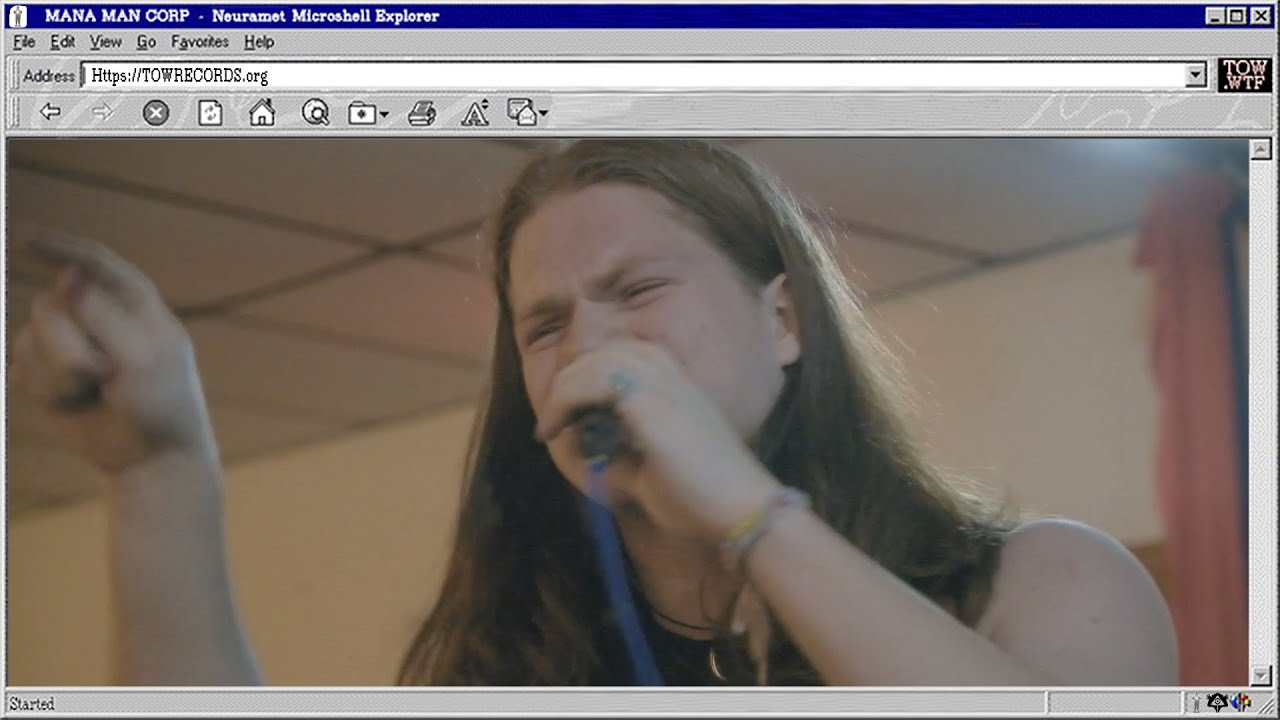Click the greyed-out Forward arrow button
Viewport: 1280px width, 720px height.
pos(102,112)
